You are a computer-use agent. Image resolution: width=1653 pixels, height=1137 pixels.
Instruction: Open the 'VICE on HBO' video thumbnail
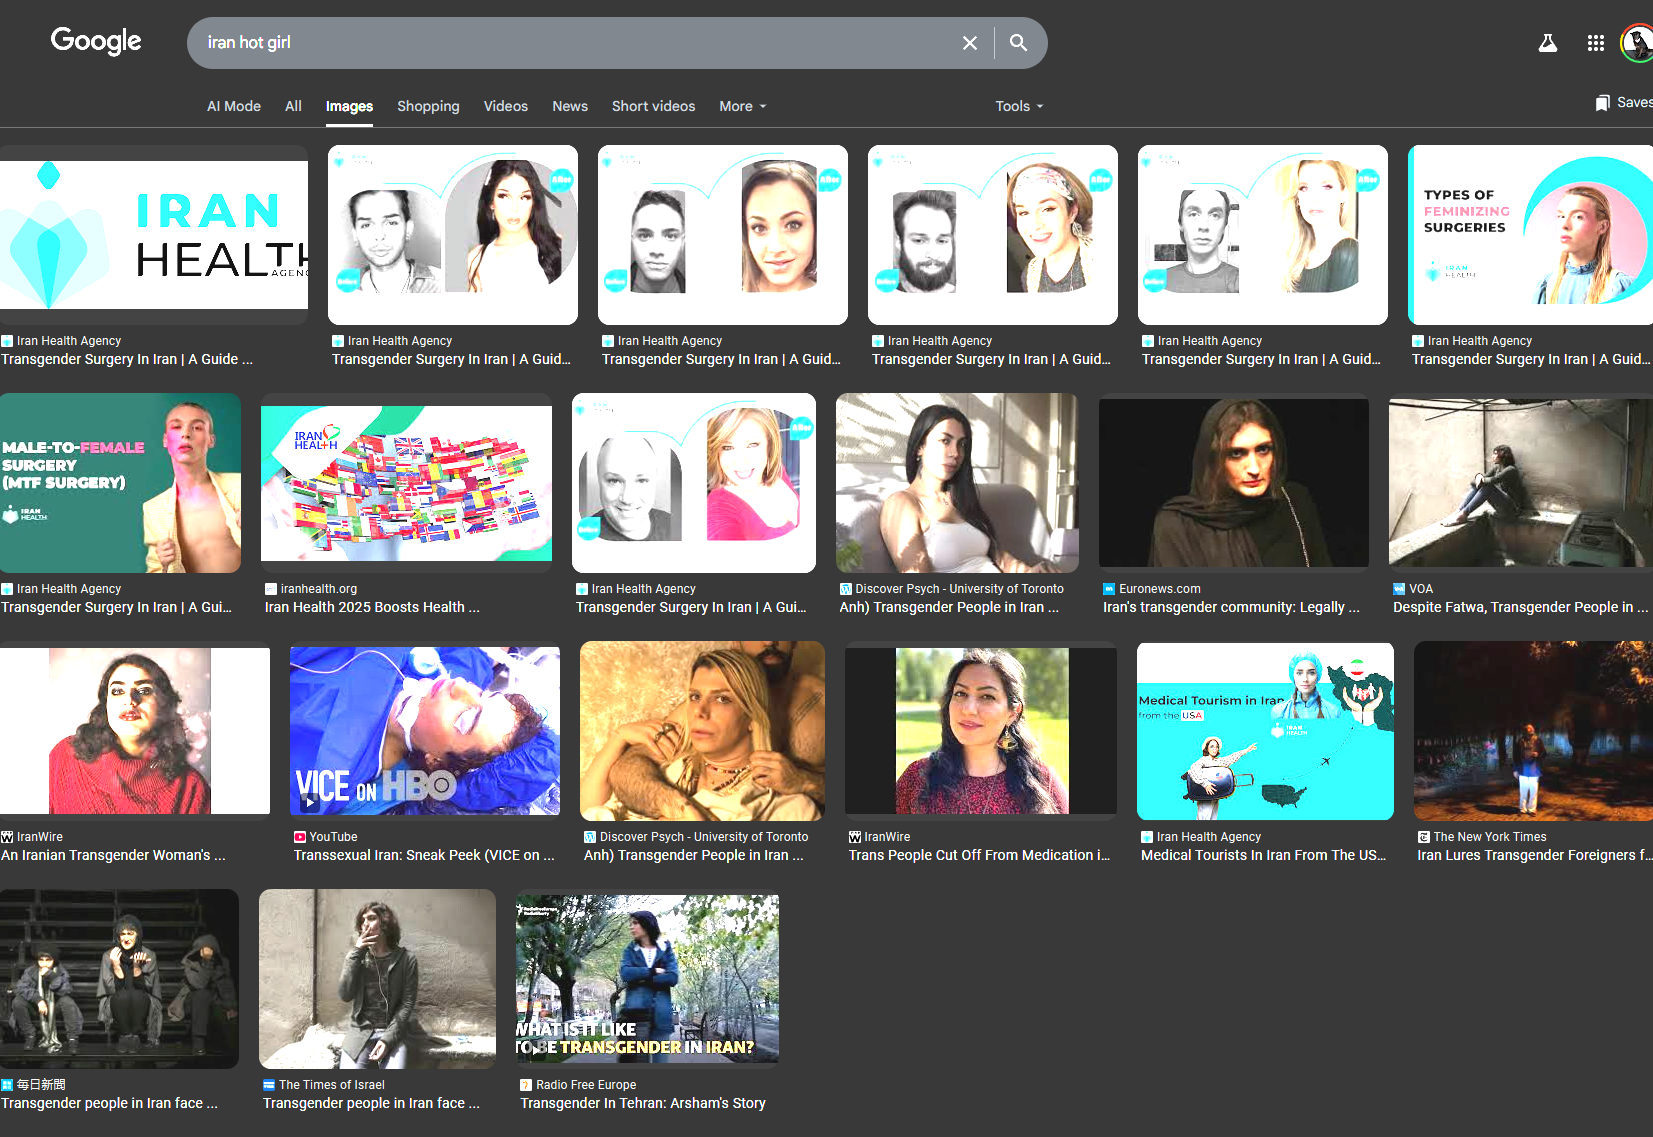425,731
